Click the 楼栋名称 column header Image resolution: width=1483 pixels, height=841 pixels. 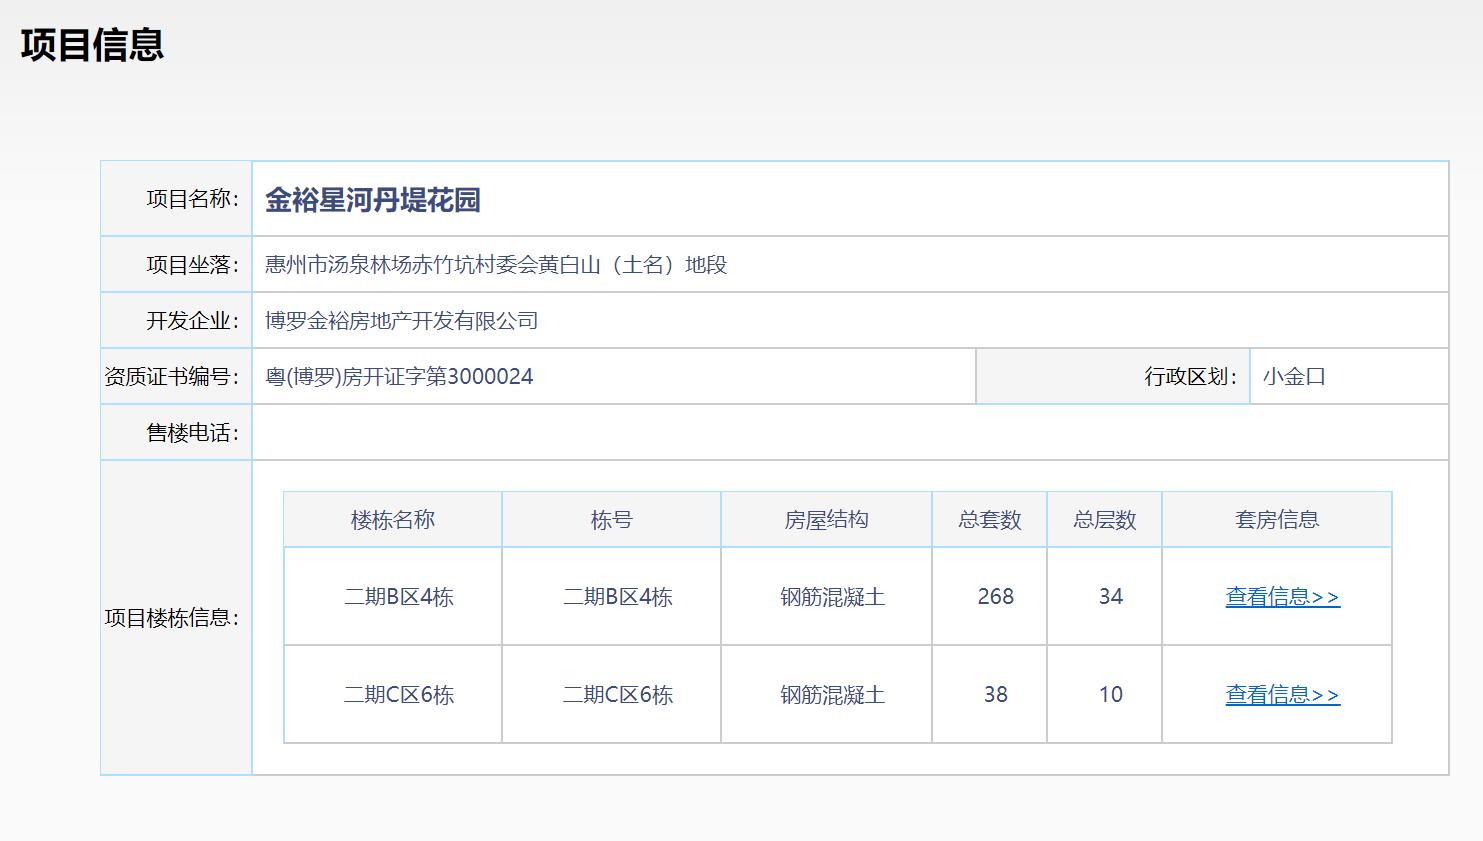pyautogui.click(x=391, y=519)
